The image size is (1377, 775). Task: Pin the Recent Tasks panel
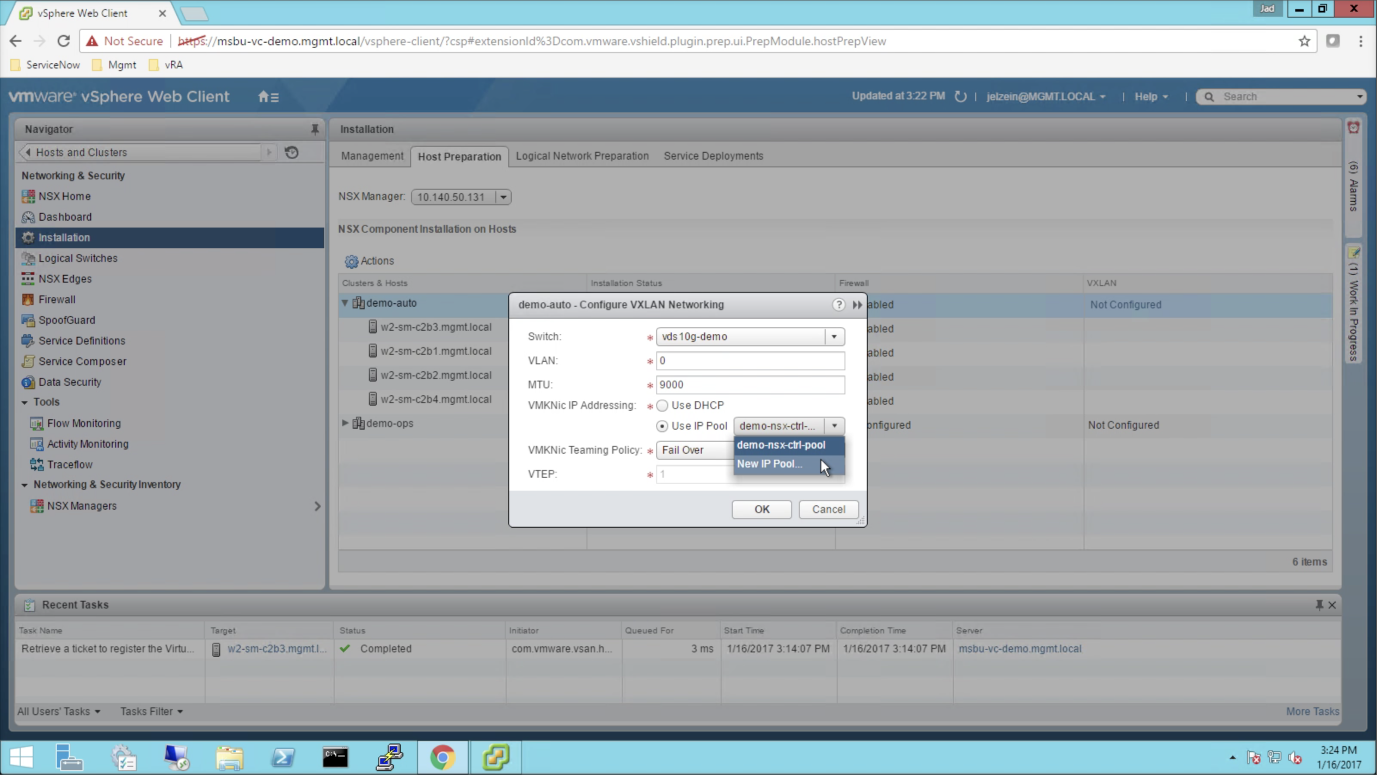coord(1319,605)
